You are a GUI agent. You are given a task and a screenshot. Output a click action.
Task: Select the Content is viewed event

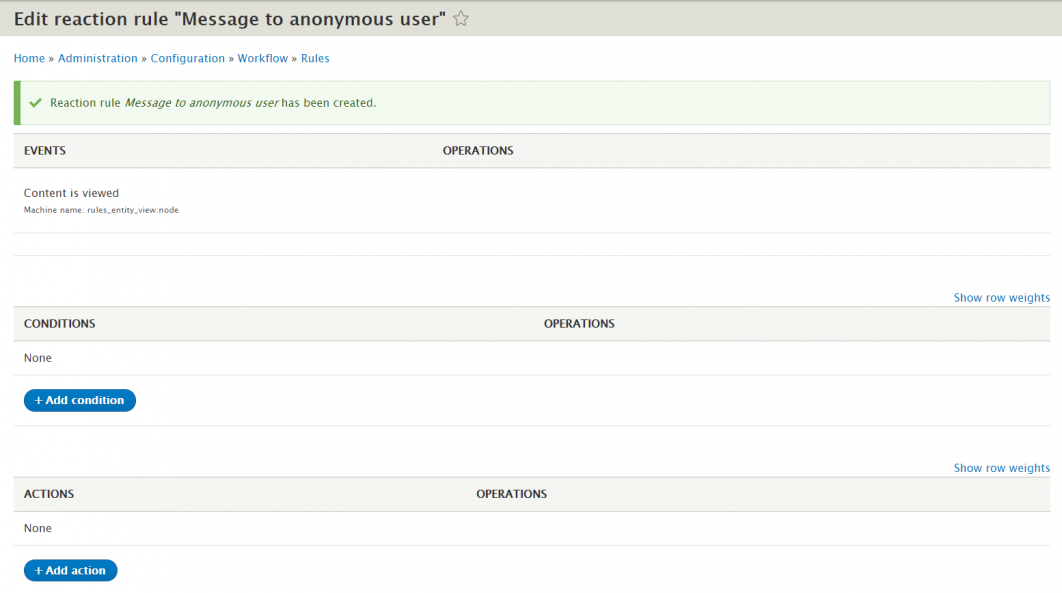[70, 192]
